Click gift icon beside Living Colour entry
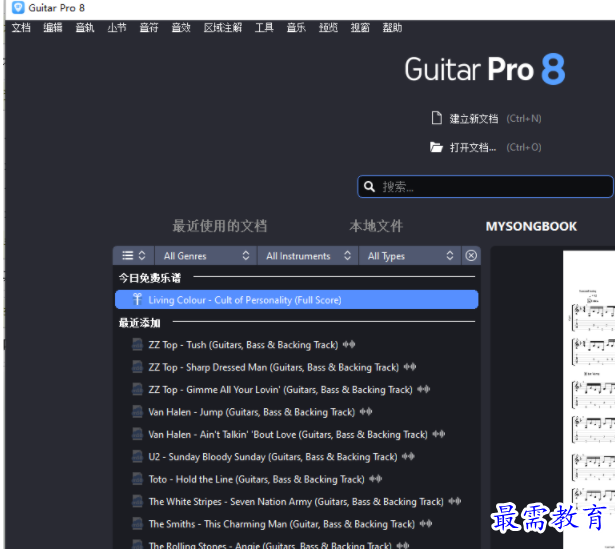The image size is (615, 549). click(x=137, y=300)
